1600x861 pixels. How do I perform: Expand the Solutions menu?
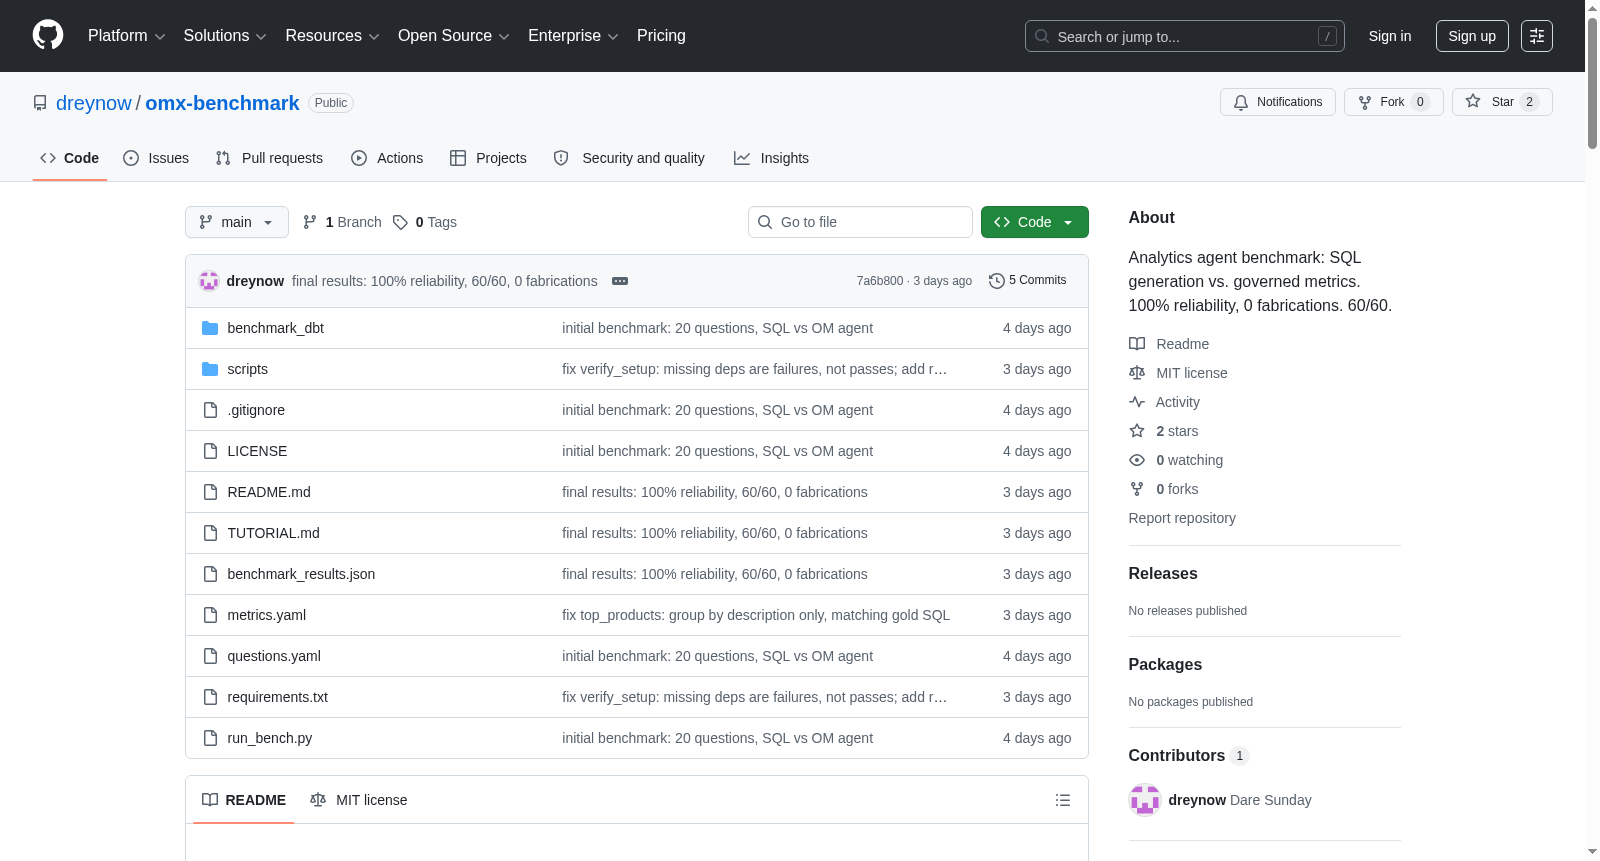225,36
